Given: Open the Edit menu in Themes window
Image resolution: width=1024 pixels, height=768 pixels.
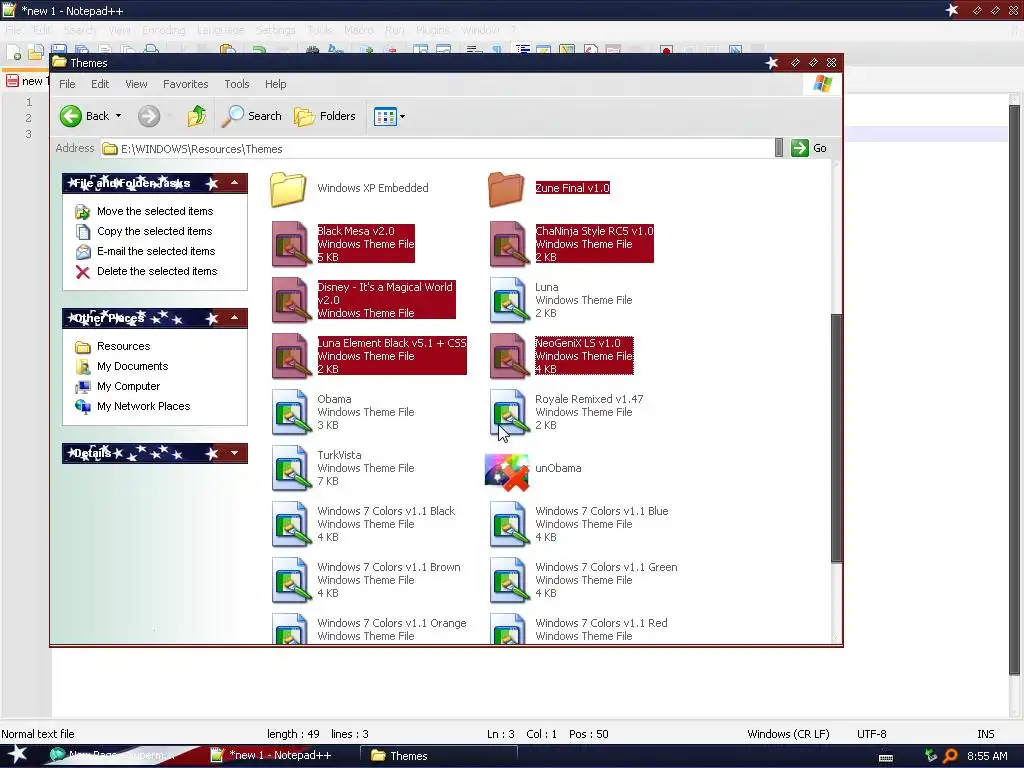Looking at the screenshot, I should pos(100,84).
